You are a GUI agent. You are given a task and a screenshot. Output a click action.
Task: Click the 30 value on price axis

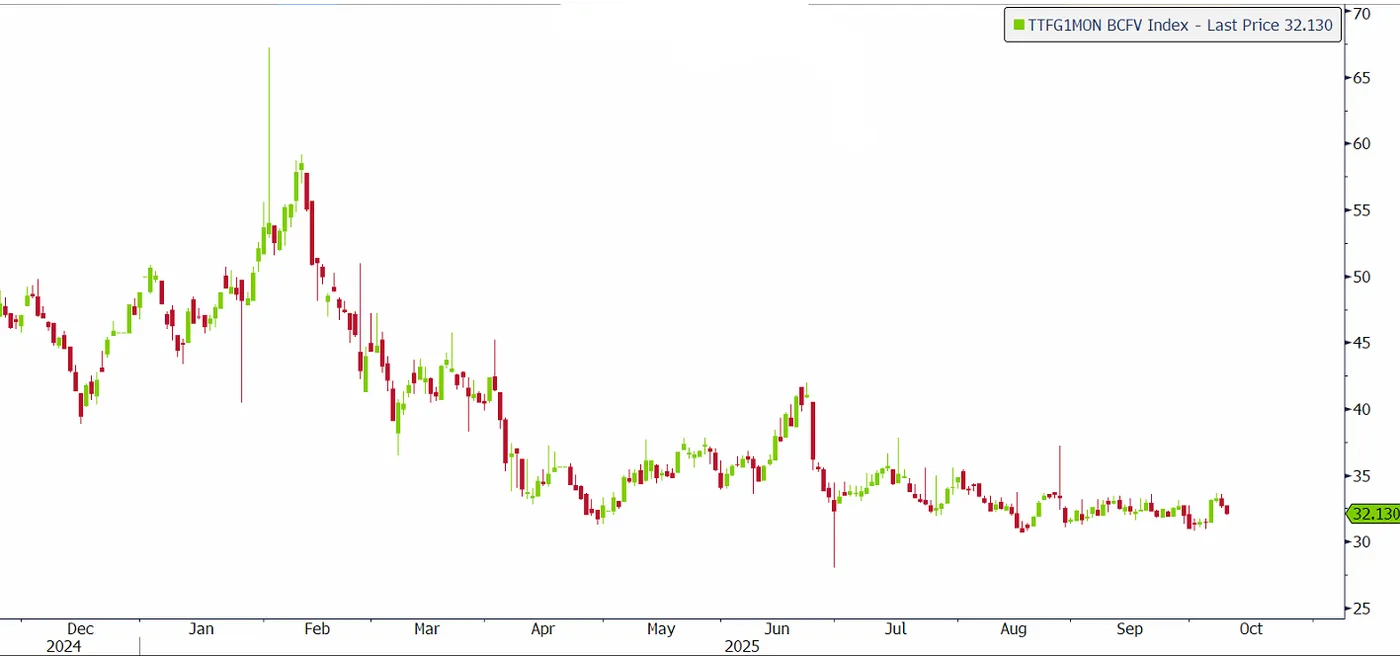click(1361, 542)
